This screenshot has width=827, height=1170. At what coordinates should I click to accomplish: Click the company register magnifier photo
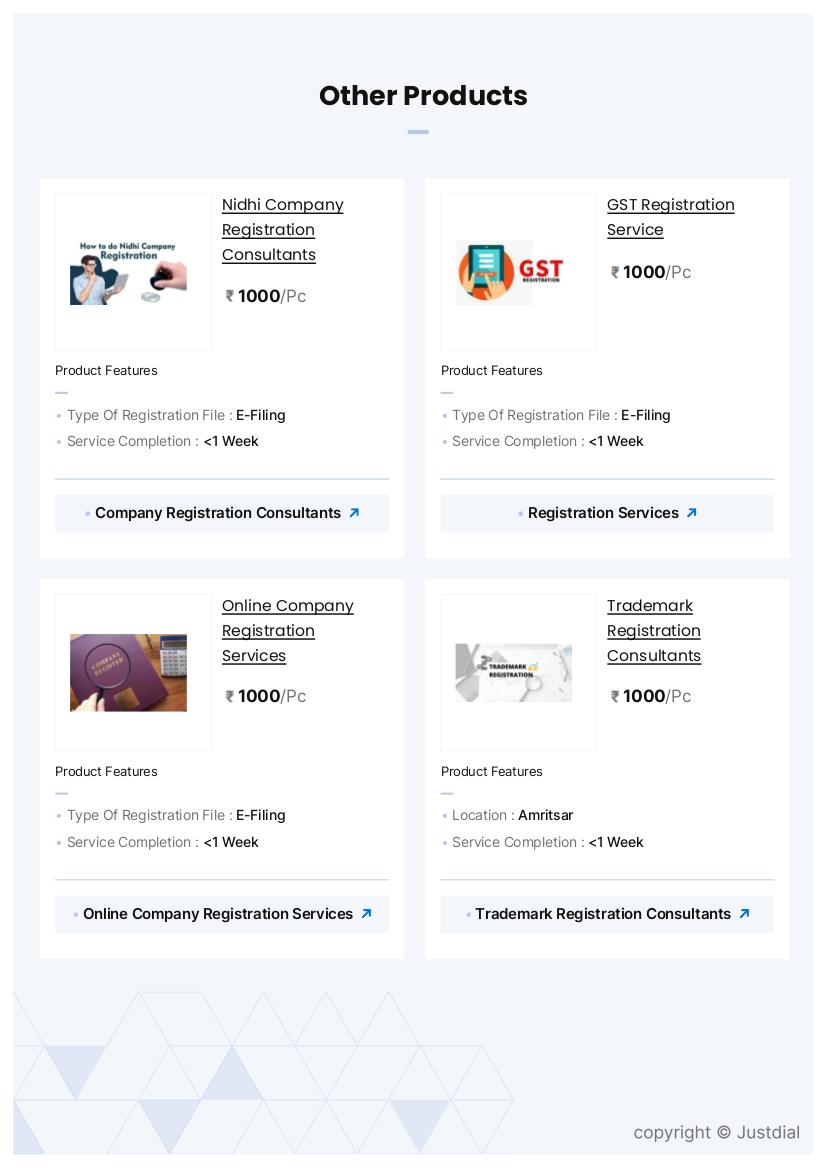point(129,673)
